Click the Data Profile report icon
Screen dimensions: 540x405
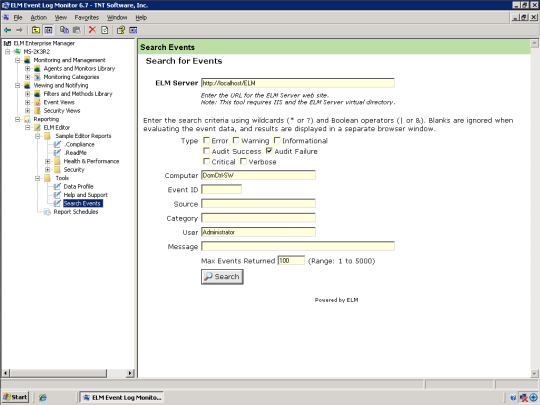pyautogui.click(x=57, y=187)
